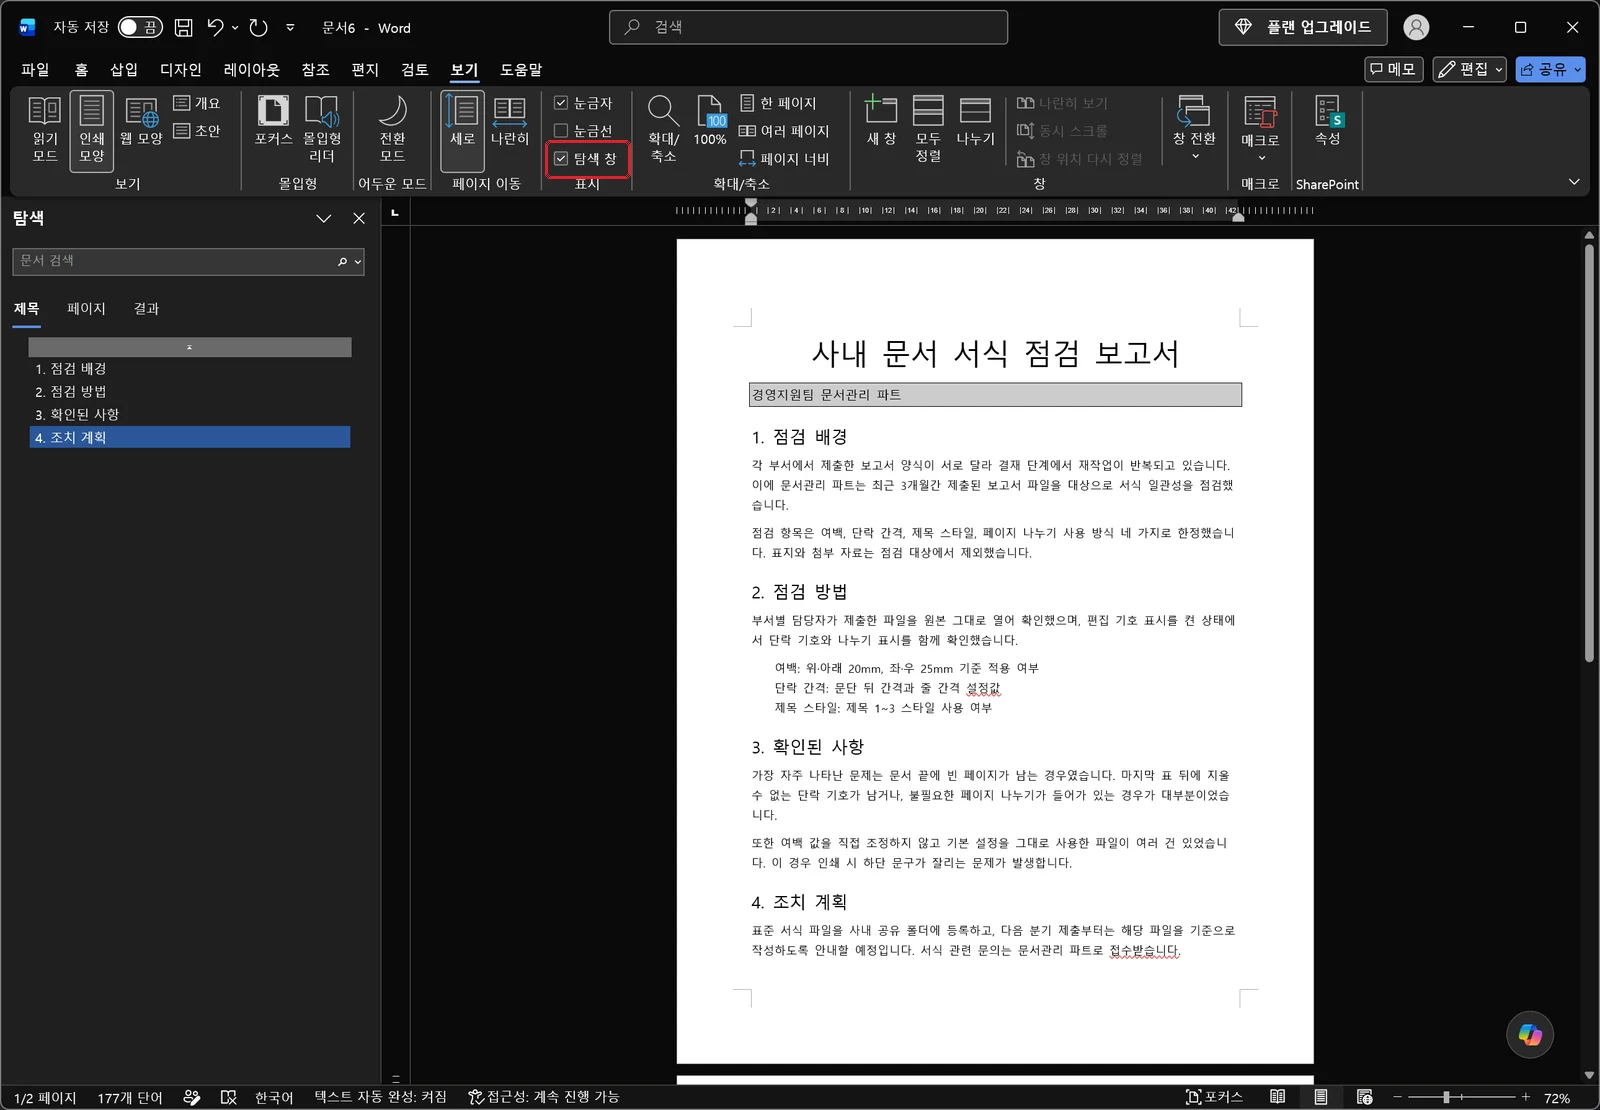Select Web Layout (웹 모양) view
This screenshot has width=1600, height=1110.
[x=141, y=123]
